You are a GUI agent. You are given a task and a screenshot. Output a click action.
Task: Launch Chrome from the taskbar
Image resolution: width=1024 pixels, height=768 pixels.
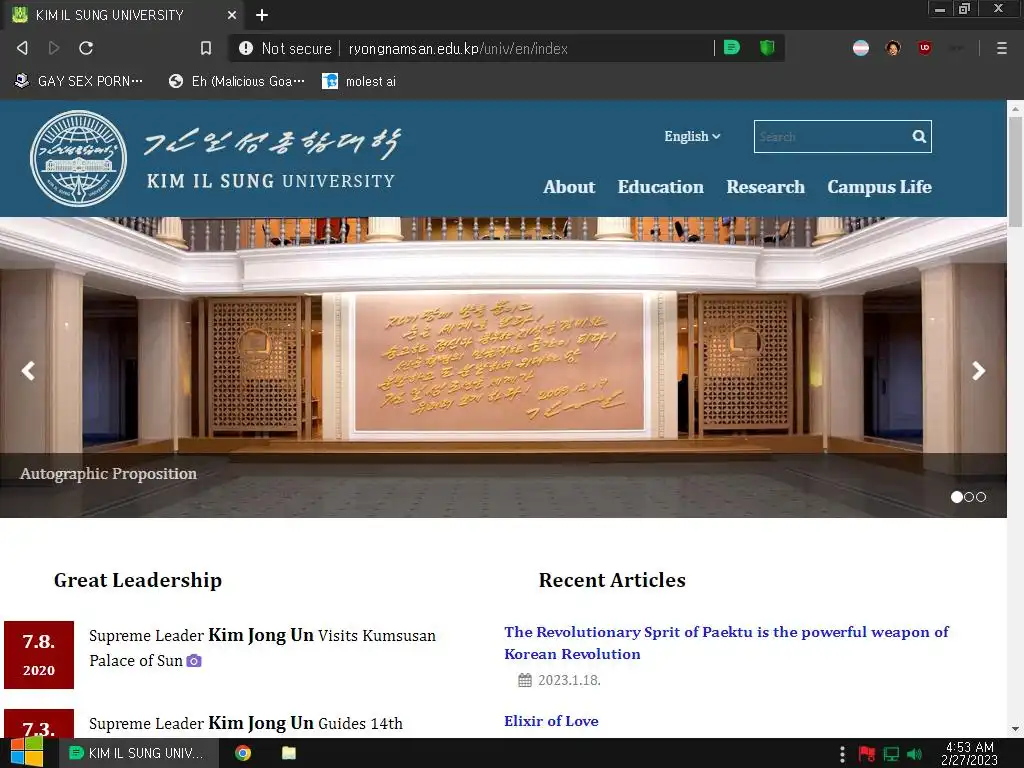point(243,753)
